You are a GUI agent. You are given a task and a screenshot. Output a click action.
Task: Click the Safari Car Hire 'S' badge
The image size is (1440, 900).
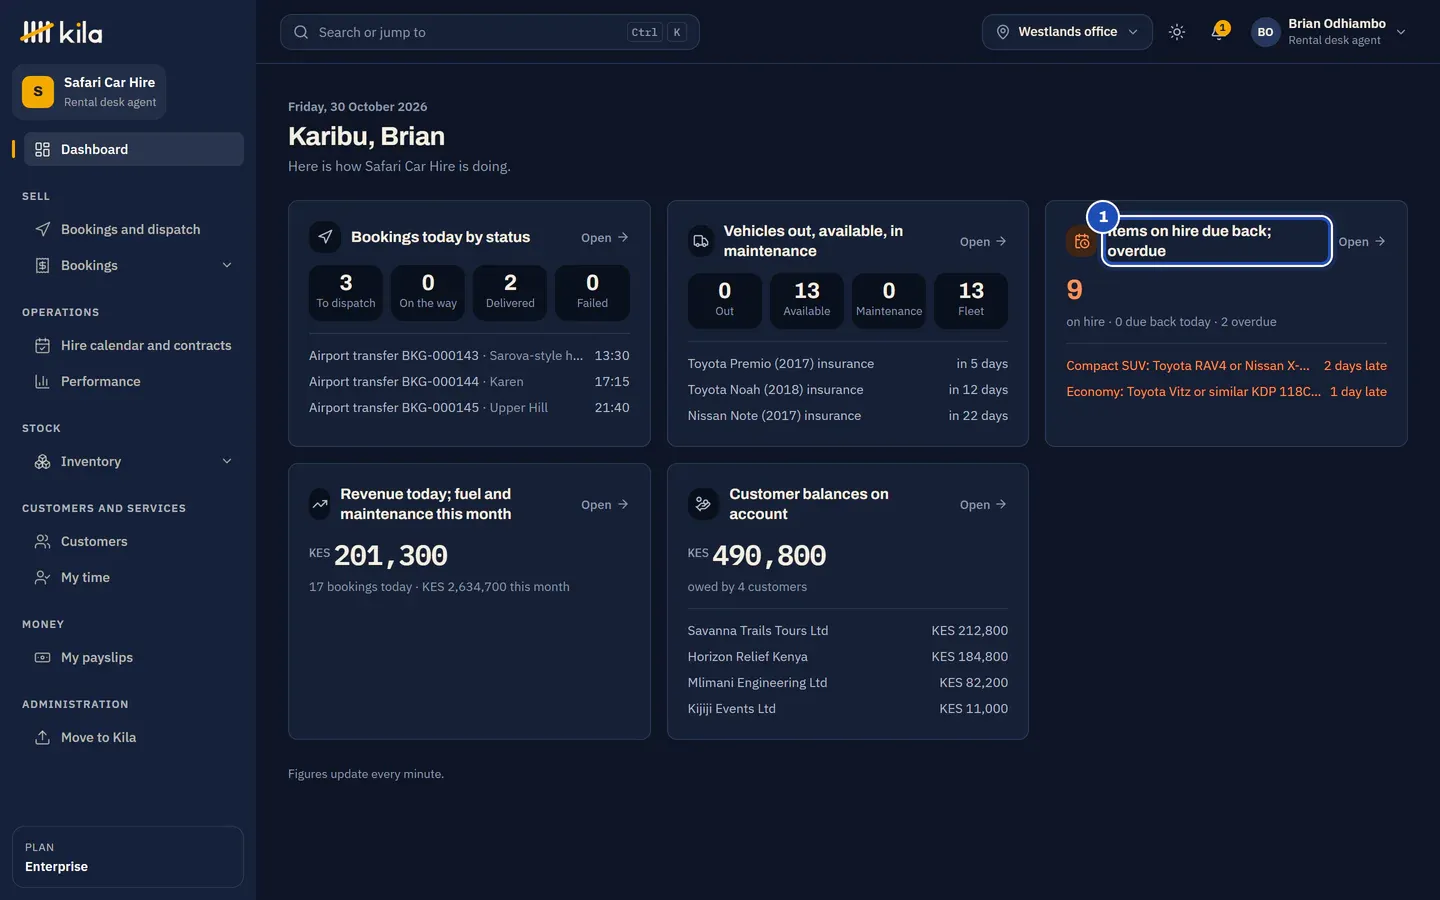pyautogui.click(x=38, y=92)
